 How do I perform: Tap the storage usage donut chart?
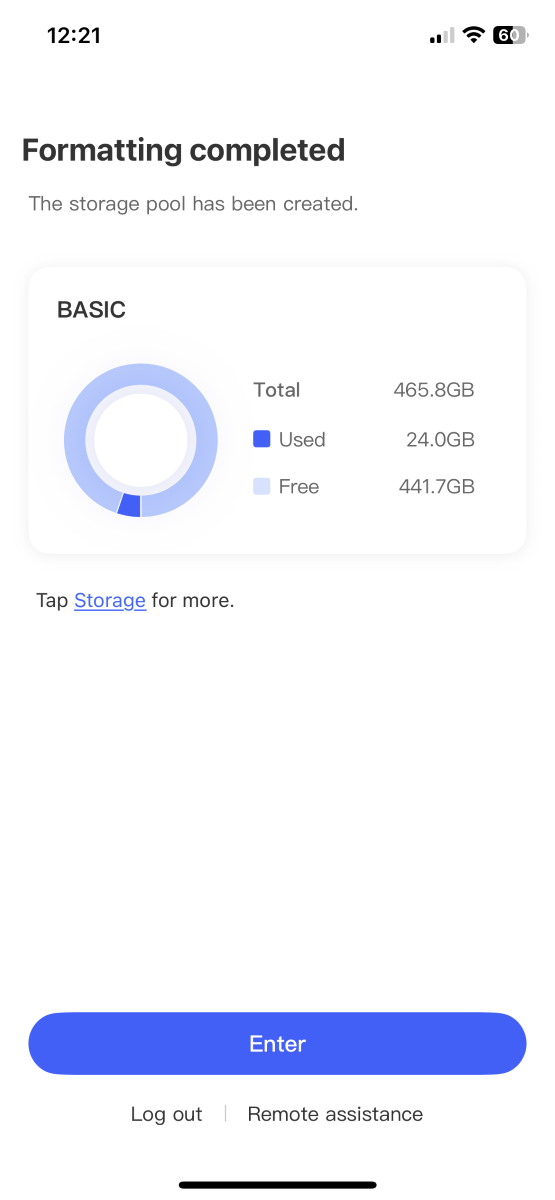(140, 440)
